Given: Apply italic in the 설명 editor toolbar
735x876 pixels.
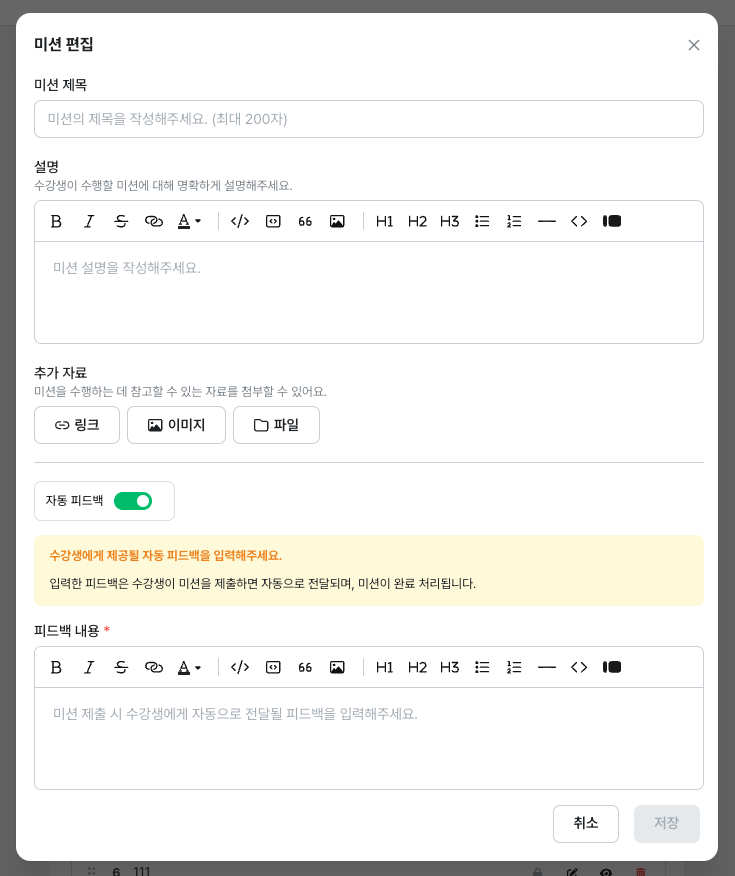Looking at the screenshot, I should (x=89, y=221).
